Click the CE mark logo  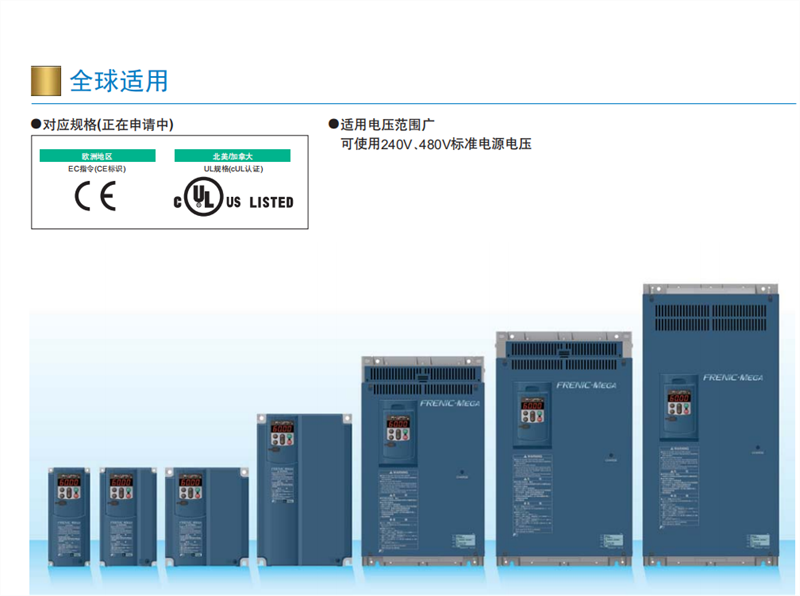(x=95, y=196)
